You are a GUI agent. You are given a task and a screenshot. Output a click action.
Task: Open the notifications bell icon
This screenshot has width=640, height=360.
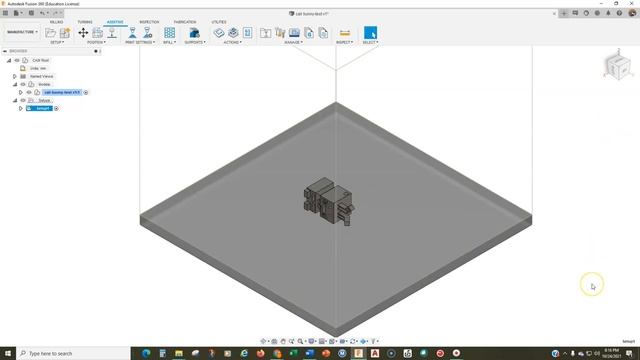[x=608, y=13]
